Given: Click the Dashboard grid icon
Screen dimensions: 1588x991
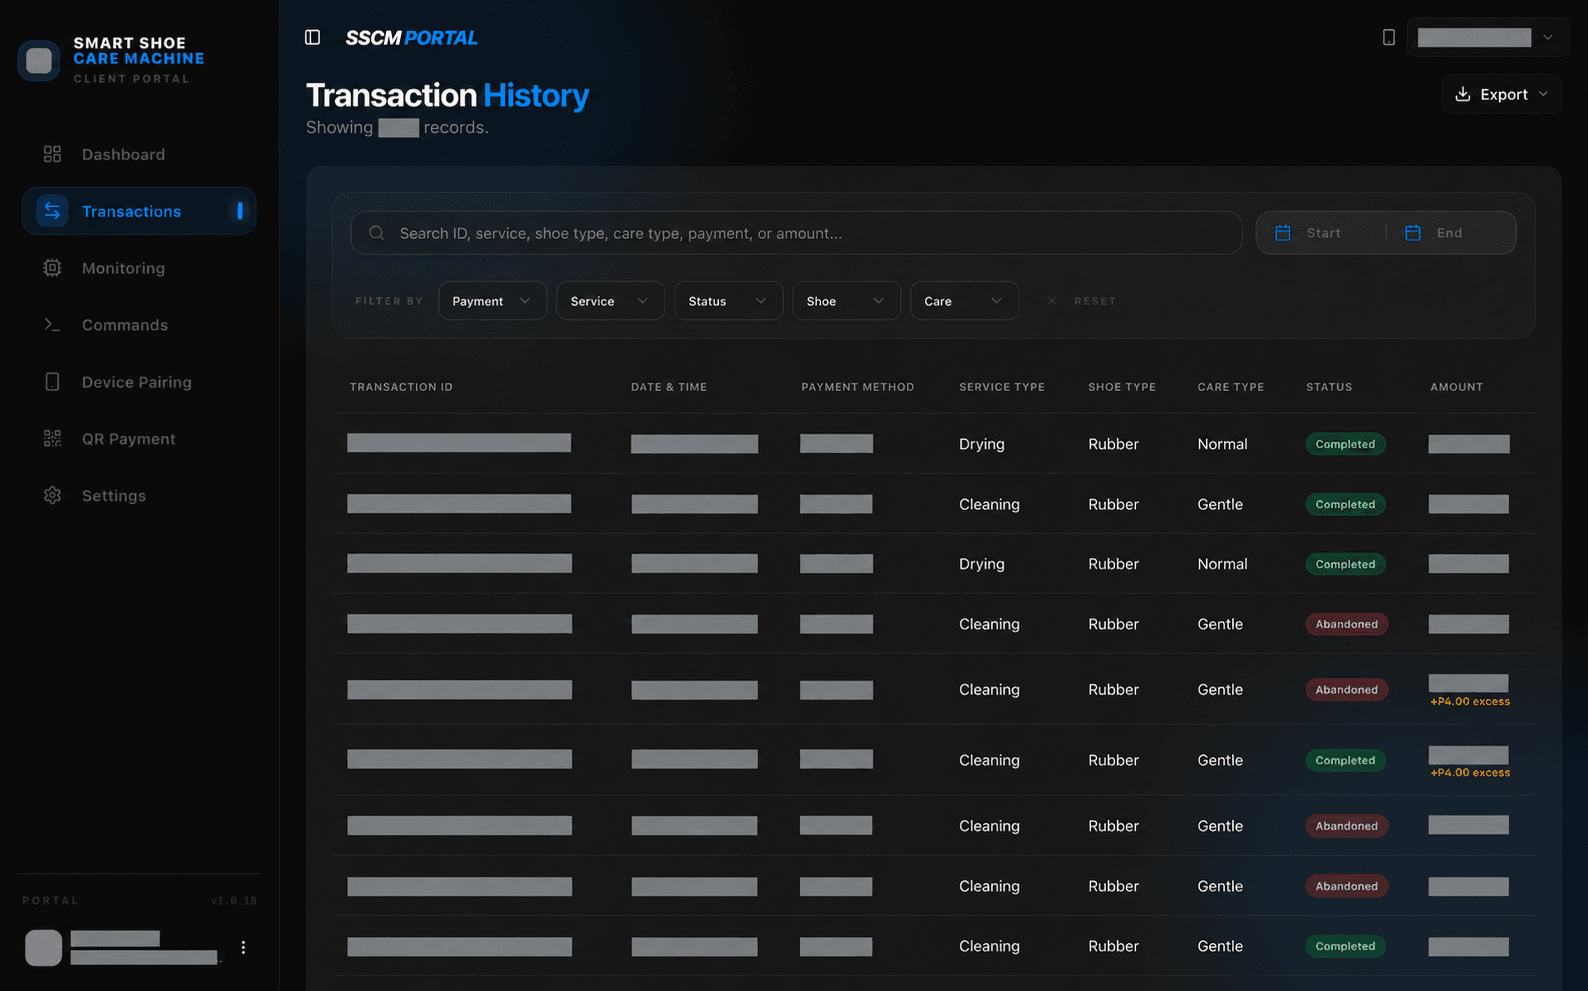Looking at the screenshot, I should coord(52,154).
